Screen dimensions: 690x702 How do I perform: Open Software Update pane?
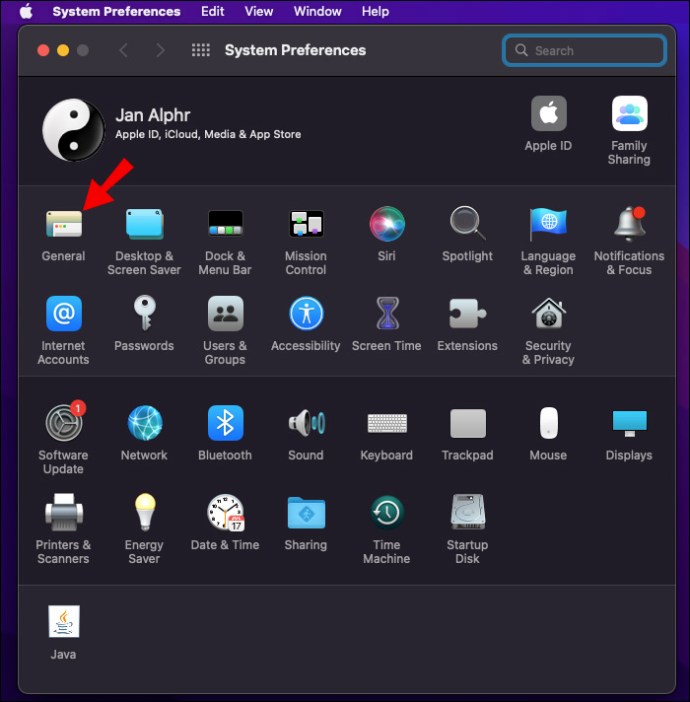pyautogui.click(x=64, y=423)
